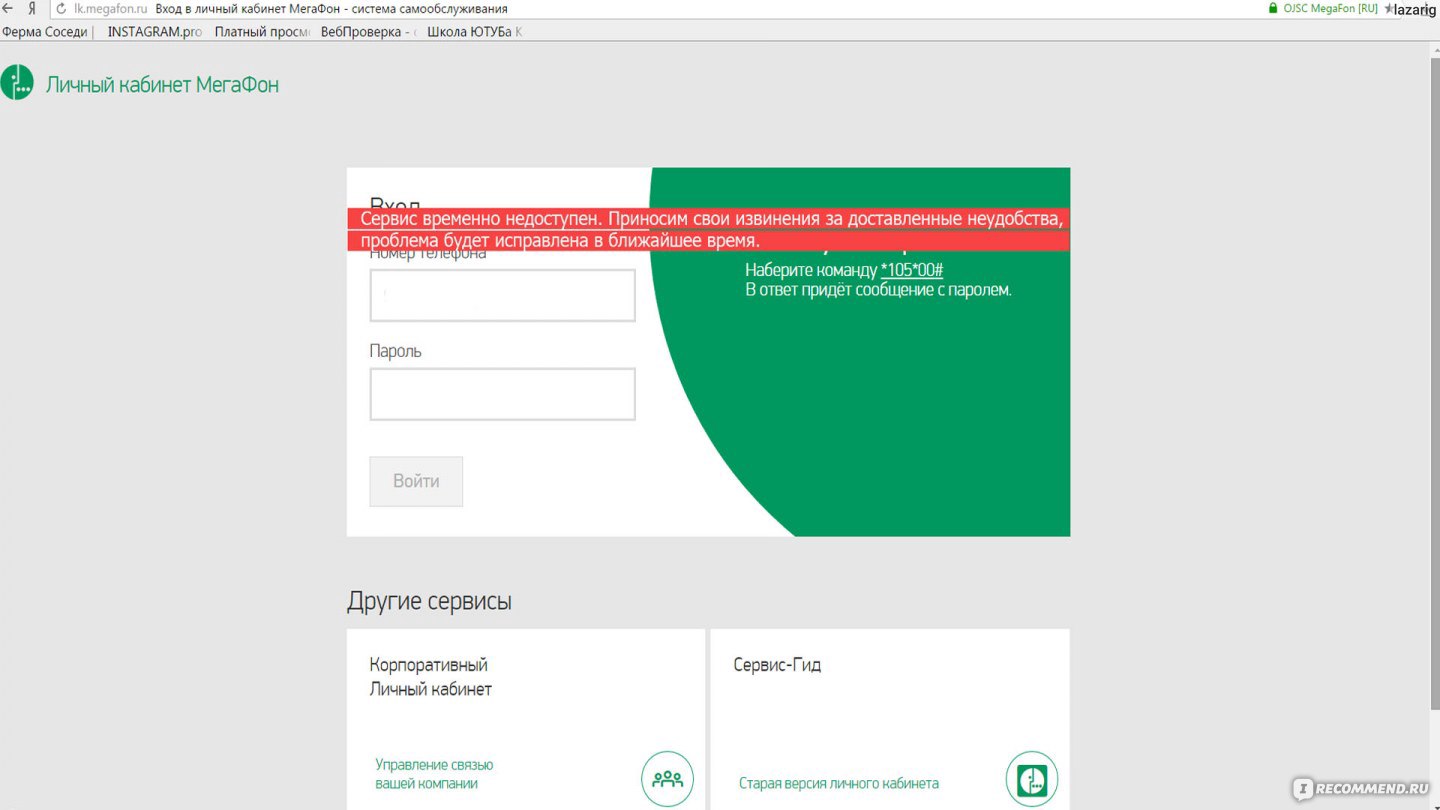Open the ВебПроверка bookmark
Screen dimensions: 1440x810
(367, 32)
